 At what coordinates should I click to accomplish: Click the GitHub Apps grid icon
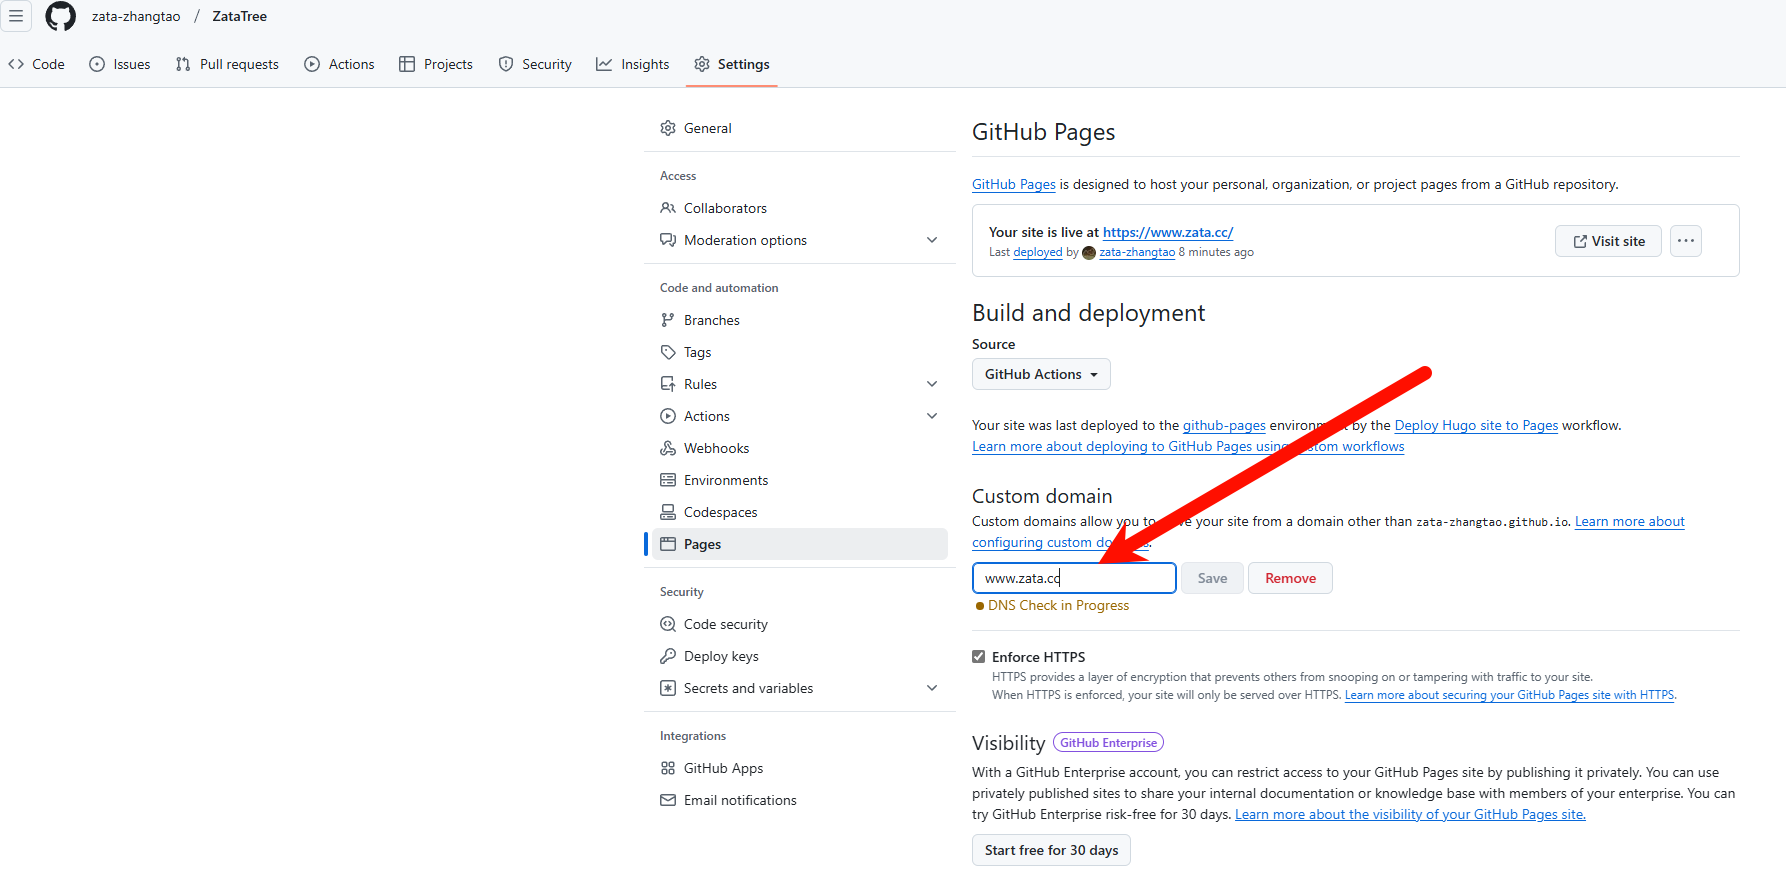point(668,768)
